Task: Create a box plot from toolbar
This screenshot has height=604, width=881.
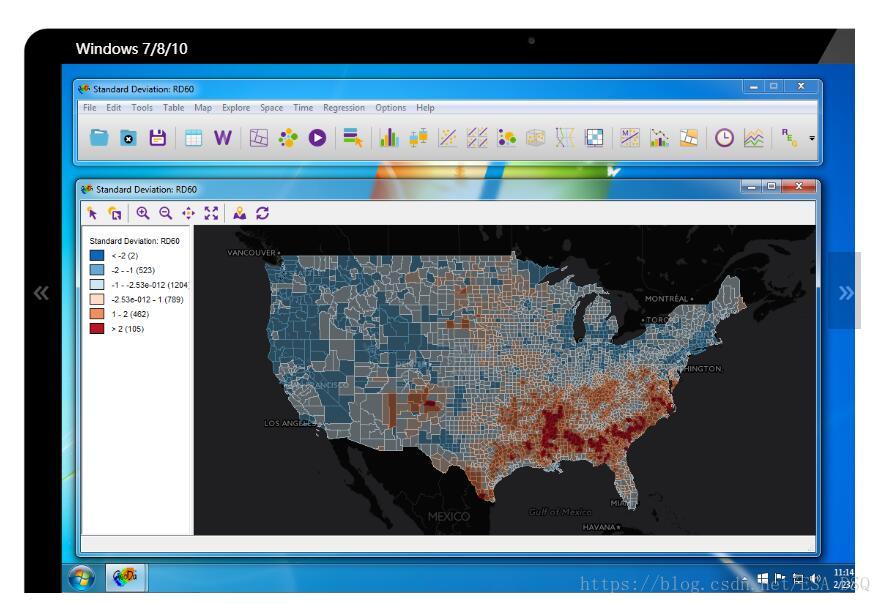Action: click(x=418, y=137)
